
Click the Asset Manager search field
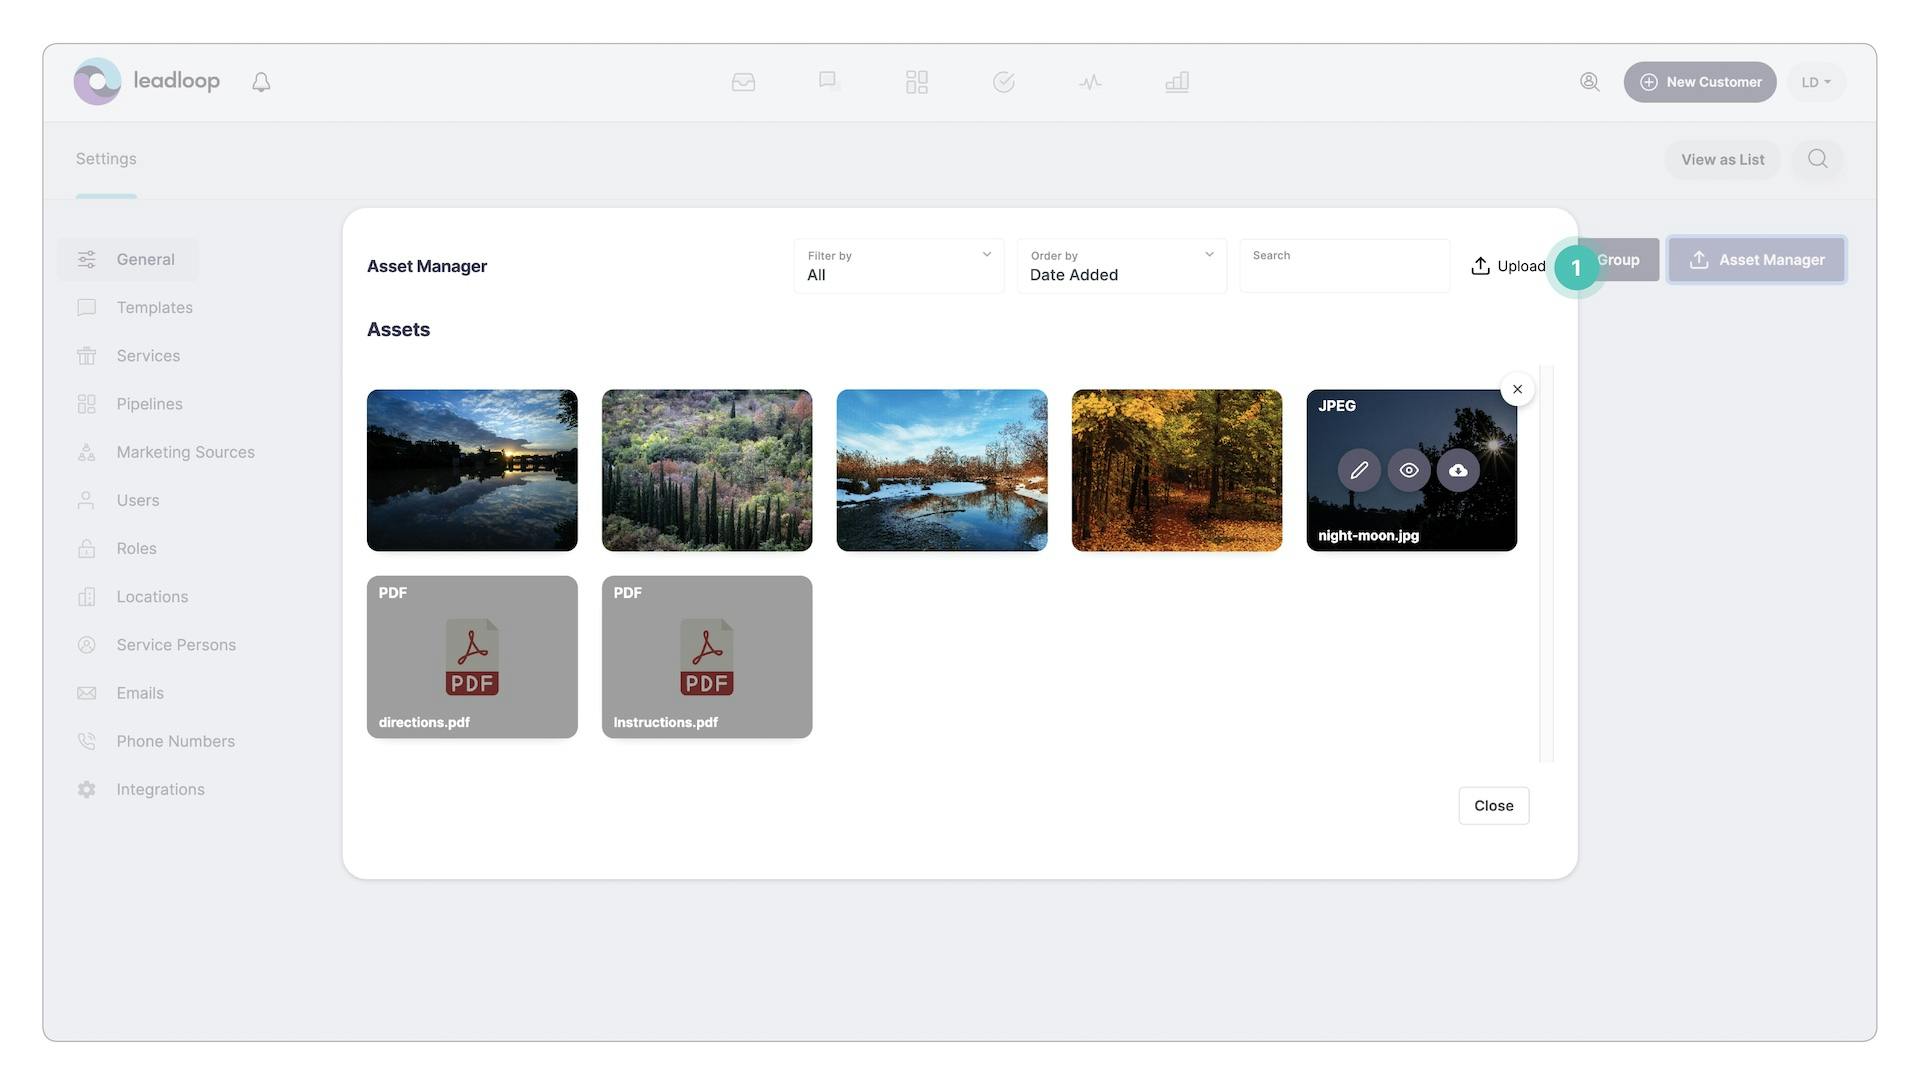pyautogui.click(x=1344, y=272)
